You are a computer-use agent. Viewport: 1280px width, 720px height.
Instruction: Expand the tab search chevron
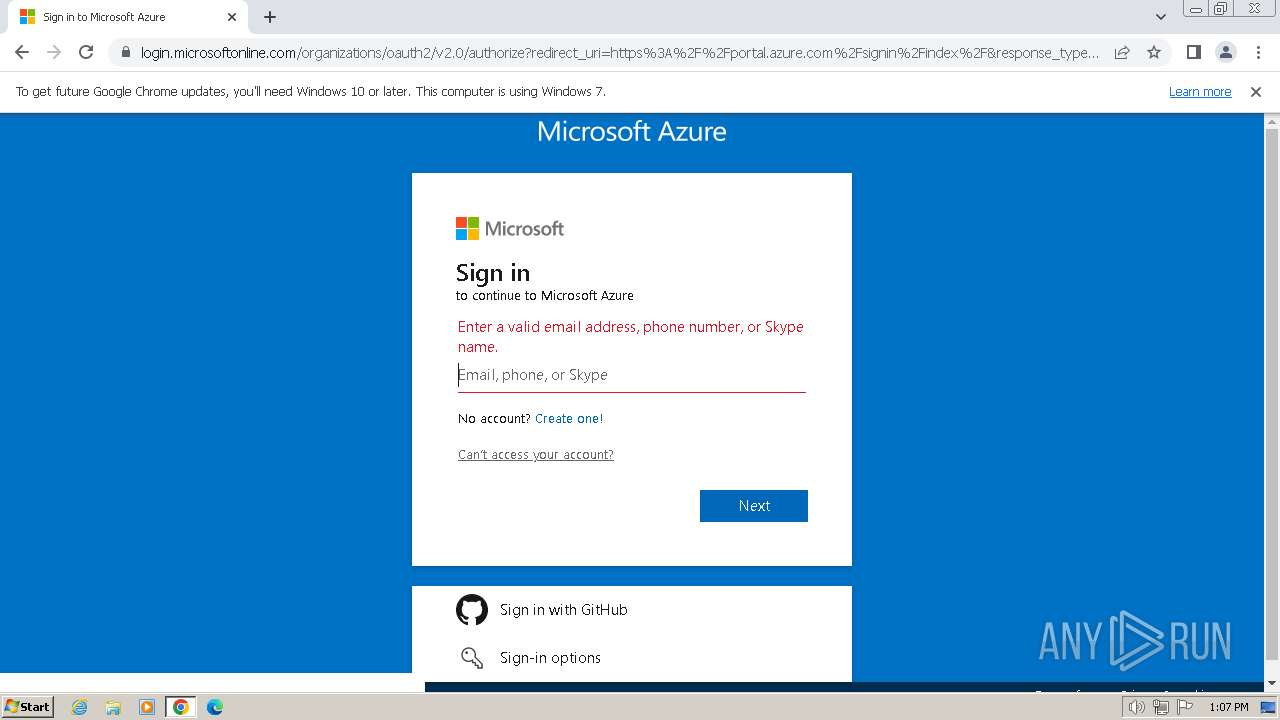point(1160,17)
